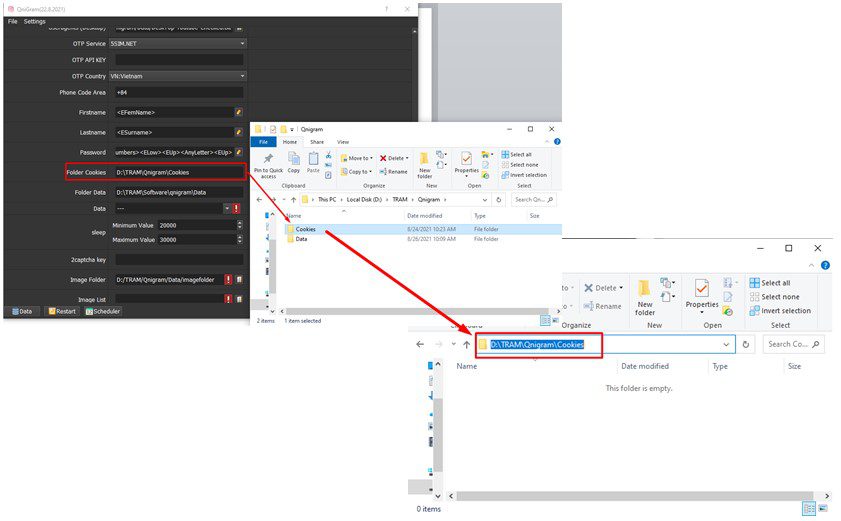Open the Data tab at QniGram bottom
This screenshot has height=521, width=841.
point(22,311)
